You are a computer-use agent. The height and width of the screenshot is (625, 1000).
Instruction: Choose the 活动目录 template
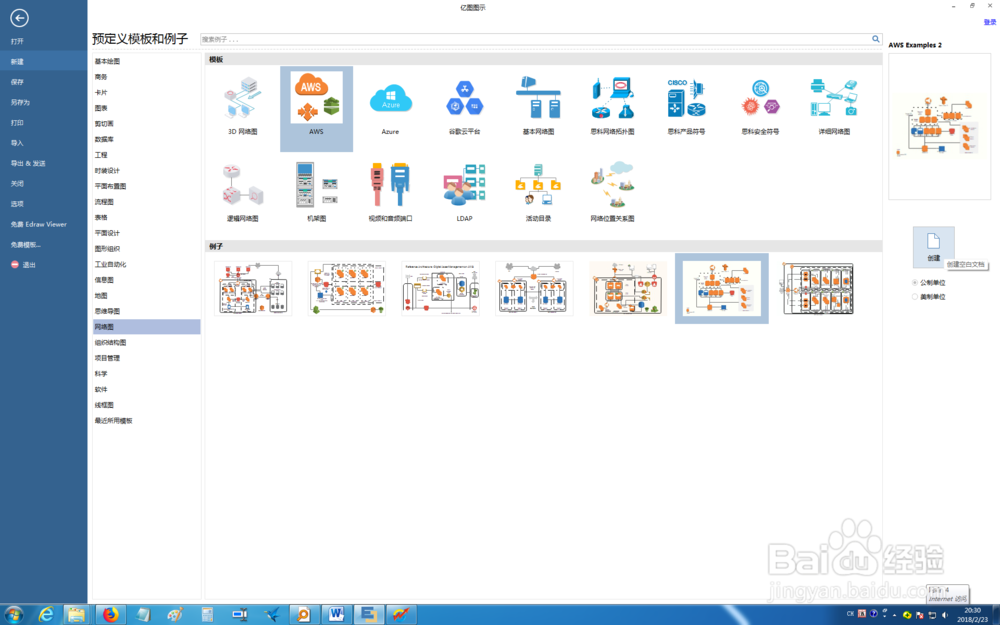[538, 192]
